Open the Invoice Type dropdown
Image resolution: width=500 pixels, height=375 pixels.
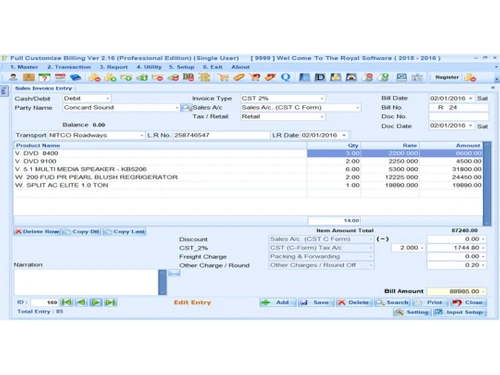[x=322, y=99]
